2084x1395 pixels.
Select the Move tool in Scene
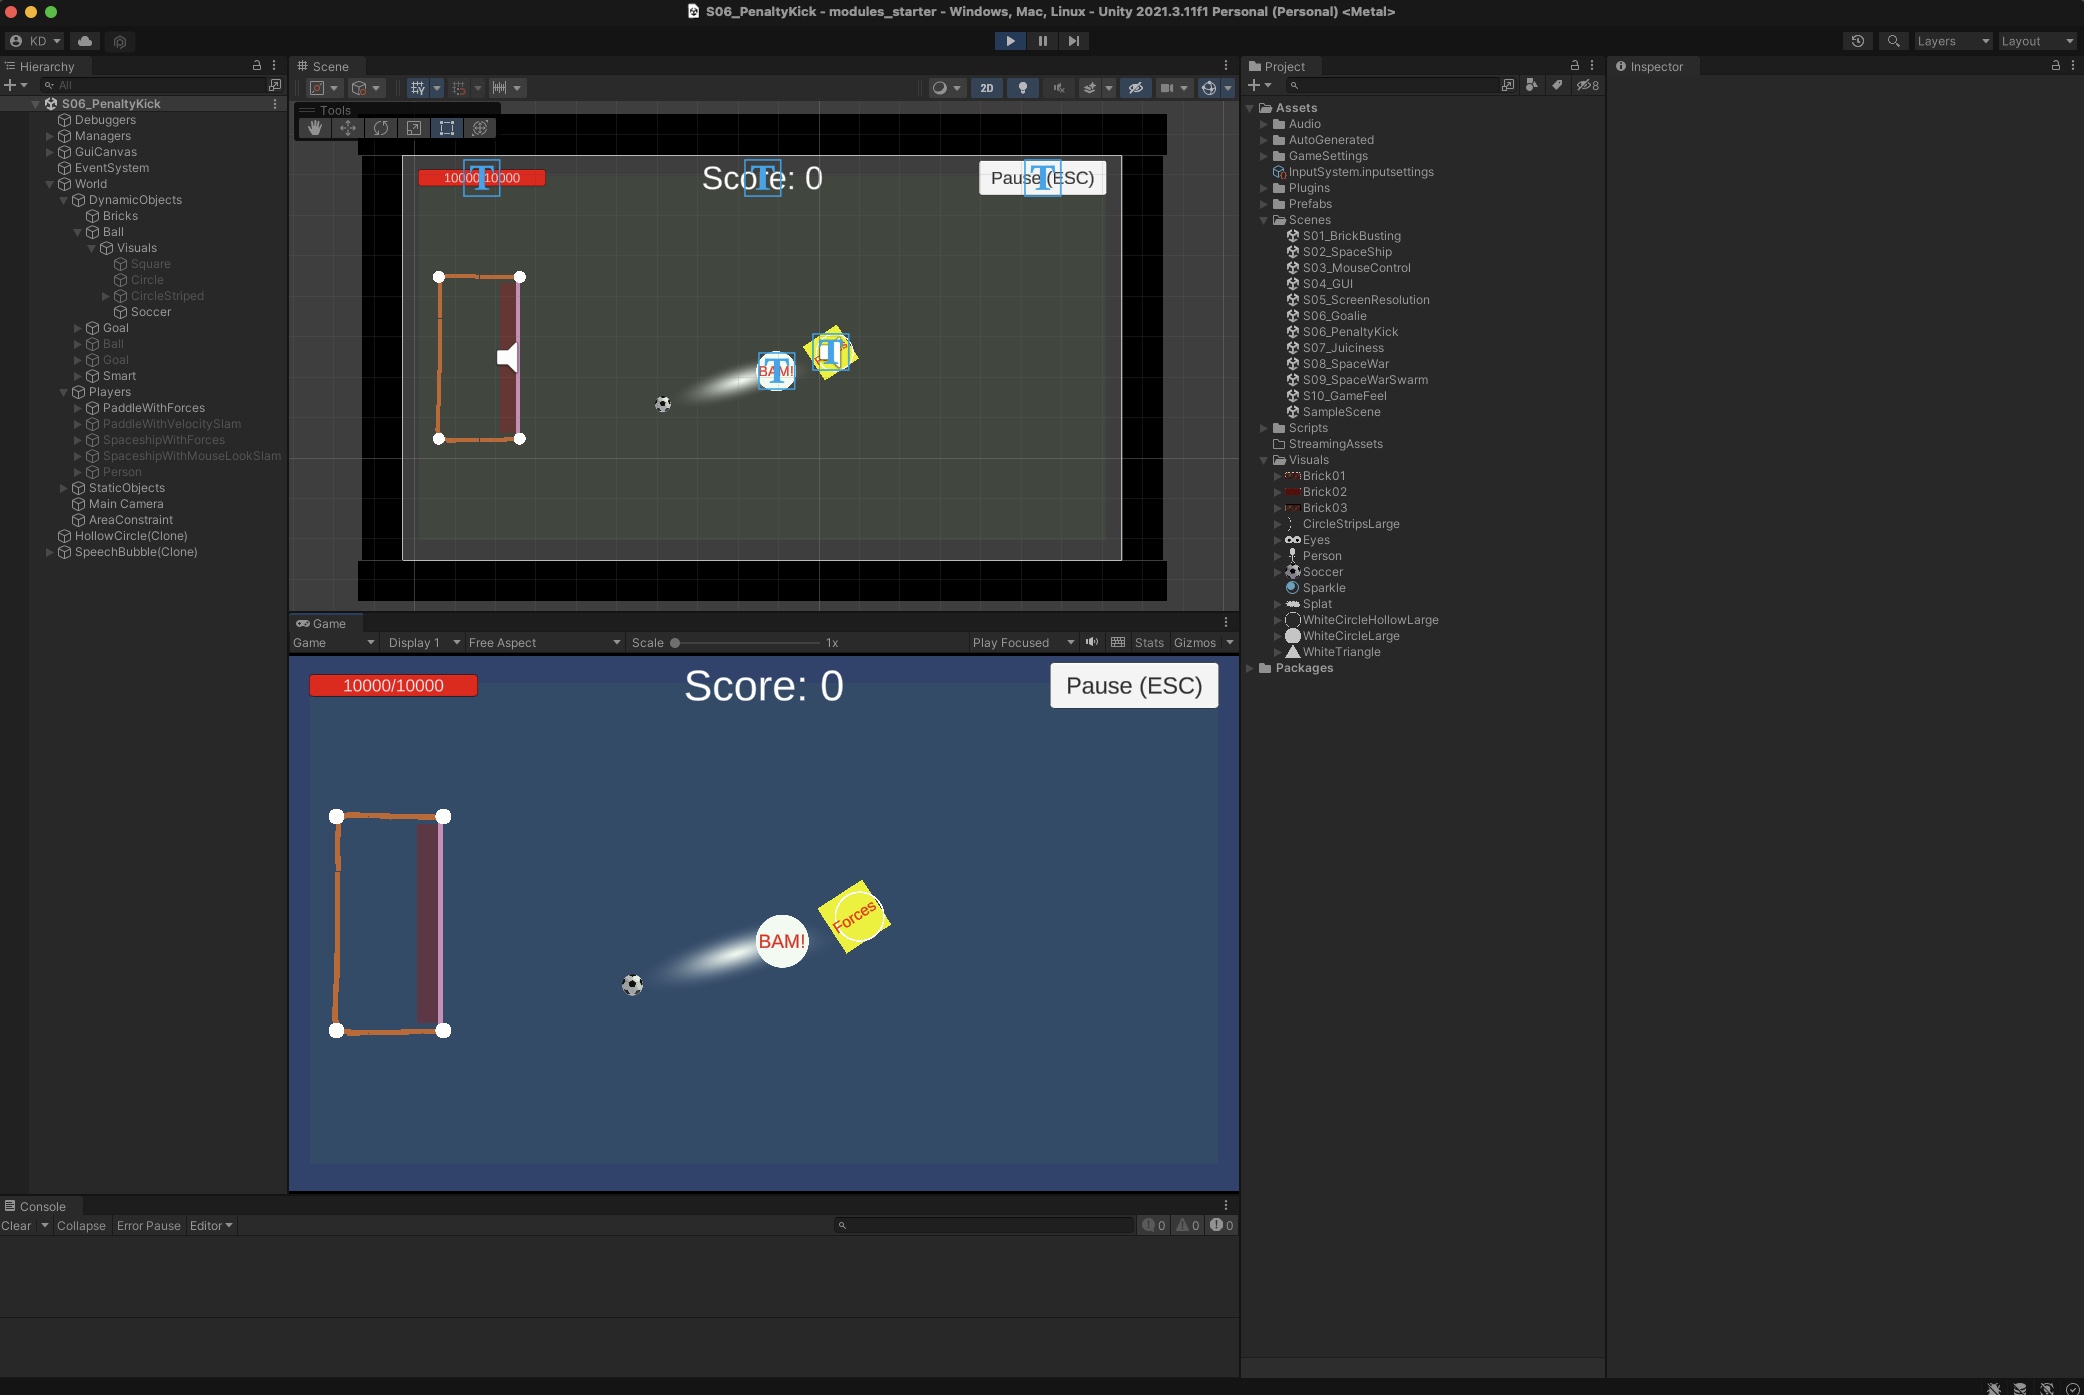[x=348, y=128]
